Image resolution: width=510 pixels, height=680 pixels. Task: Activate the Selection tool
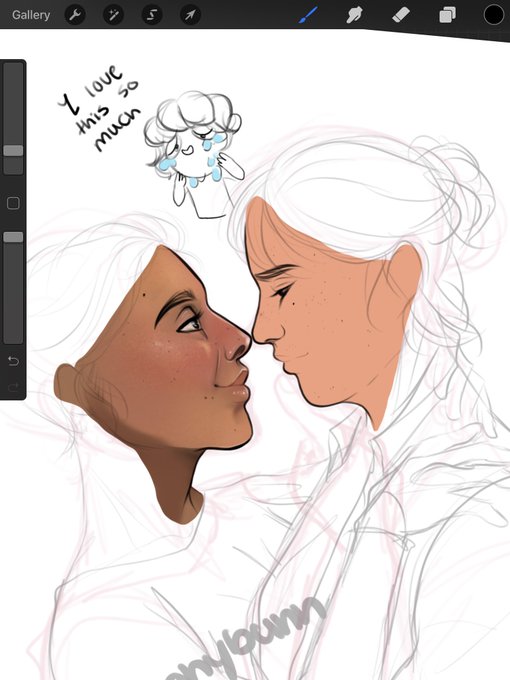(152, 15)
